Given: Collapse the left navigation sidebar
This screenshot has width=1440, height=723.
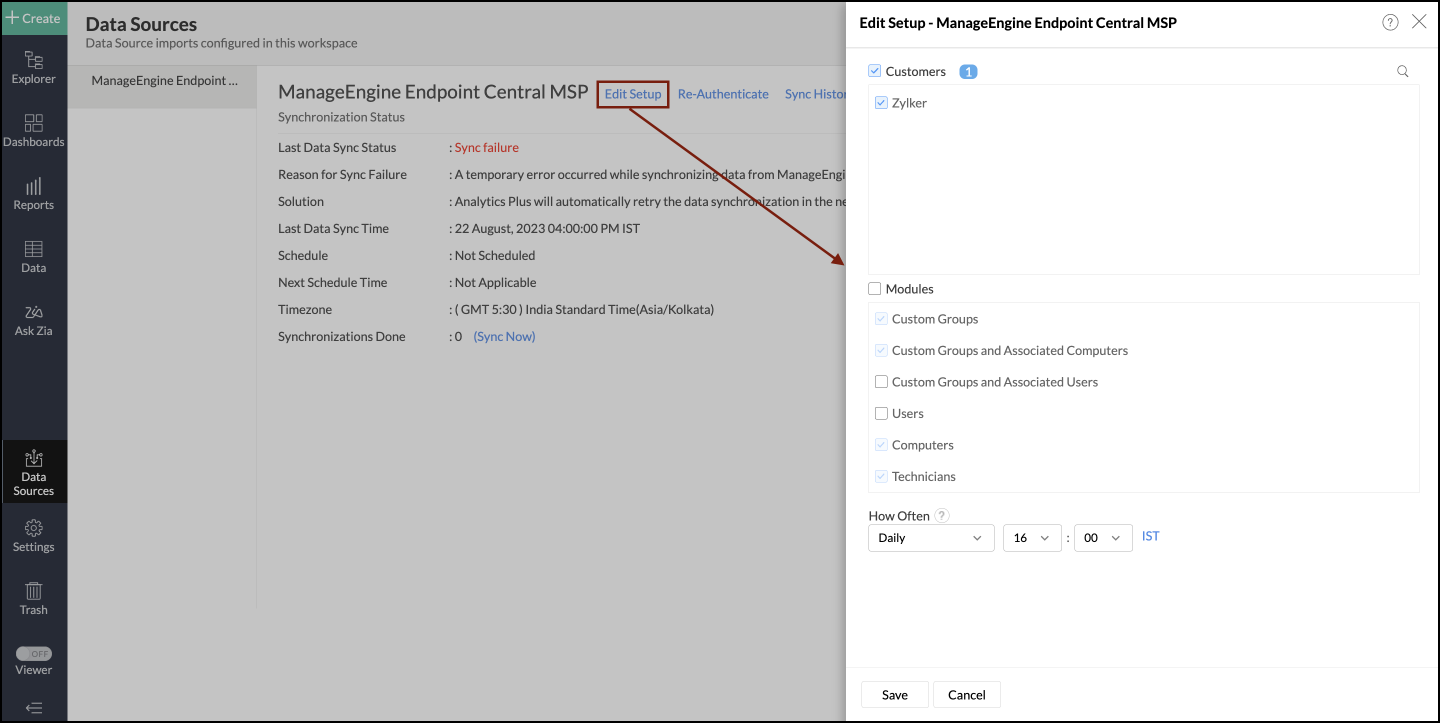Looking at the screenshot, I should (x=34, y=708).
